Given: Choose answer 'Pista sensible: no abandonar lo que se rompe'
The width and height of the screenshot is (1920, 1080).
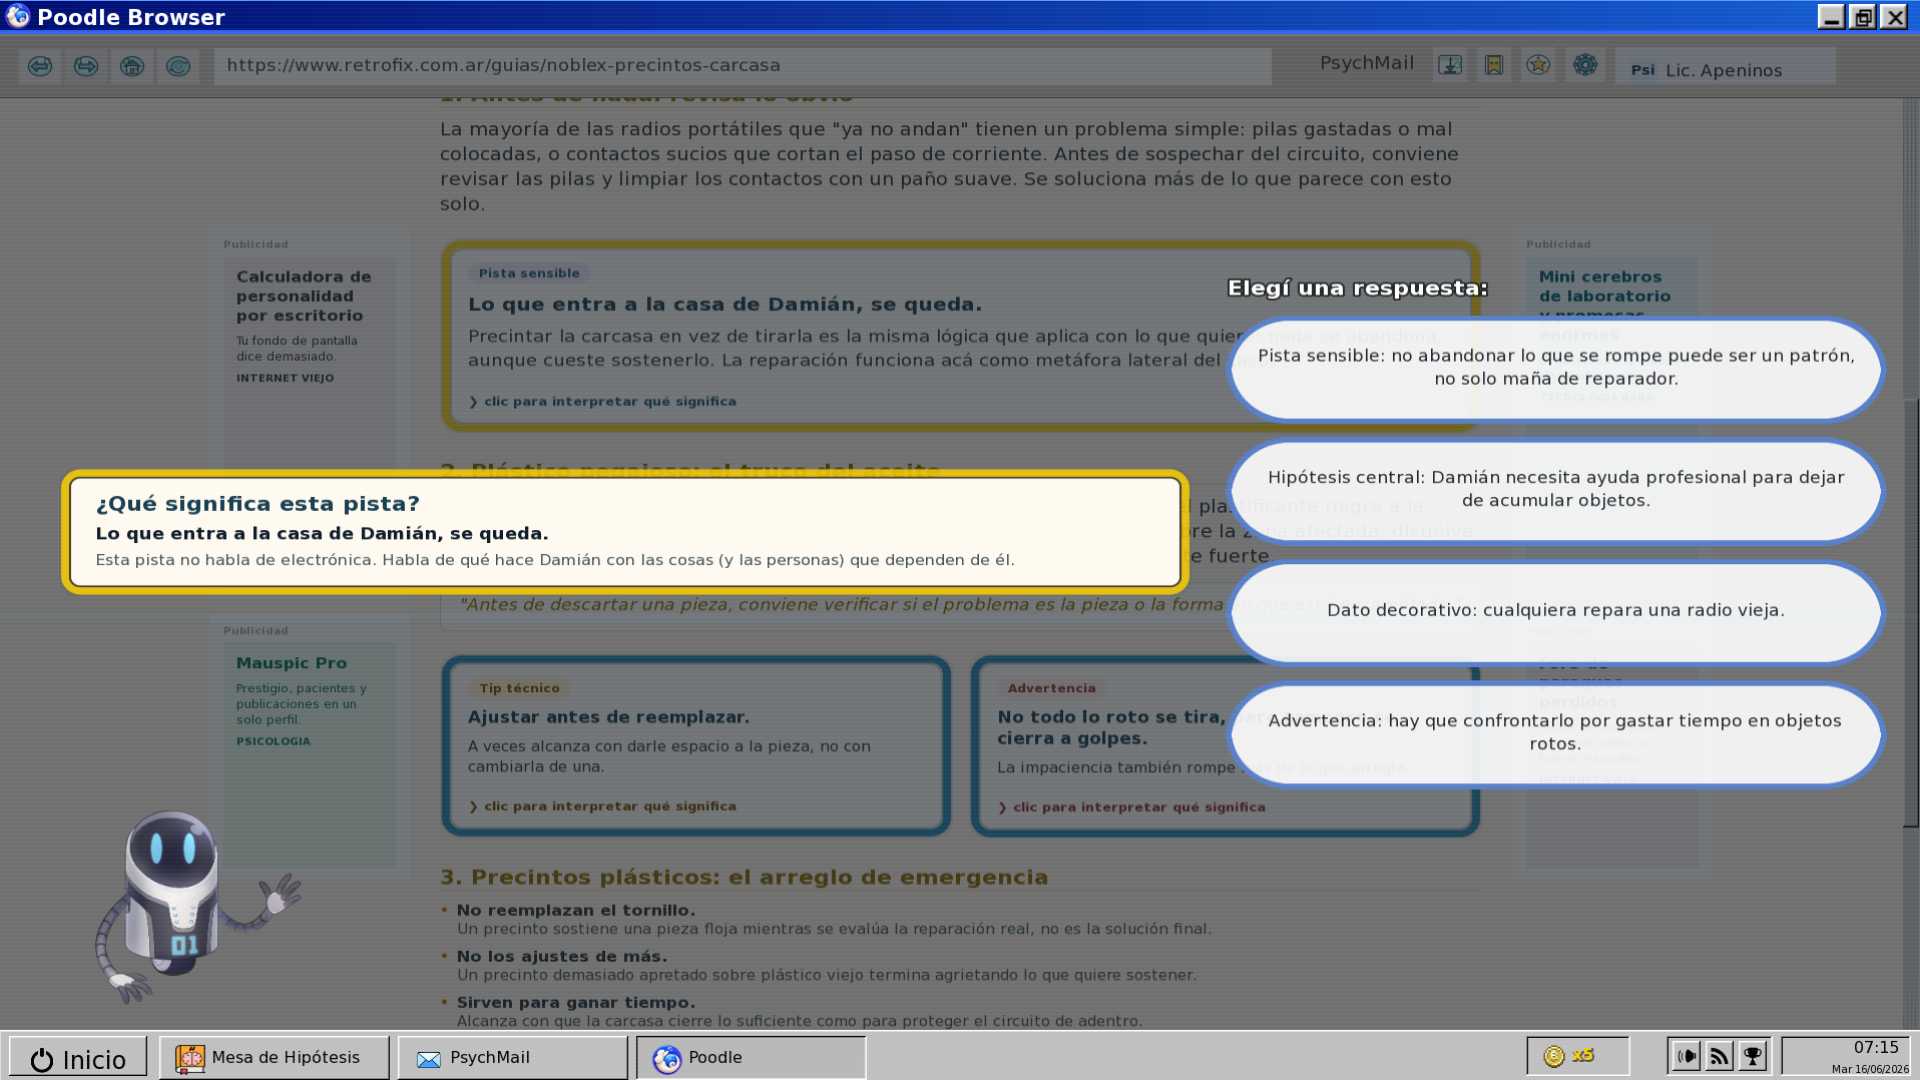Looking at the screenshot, I should [1555, 368].
